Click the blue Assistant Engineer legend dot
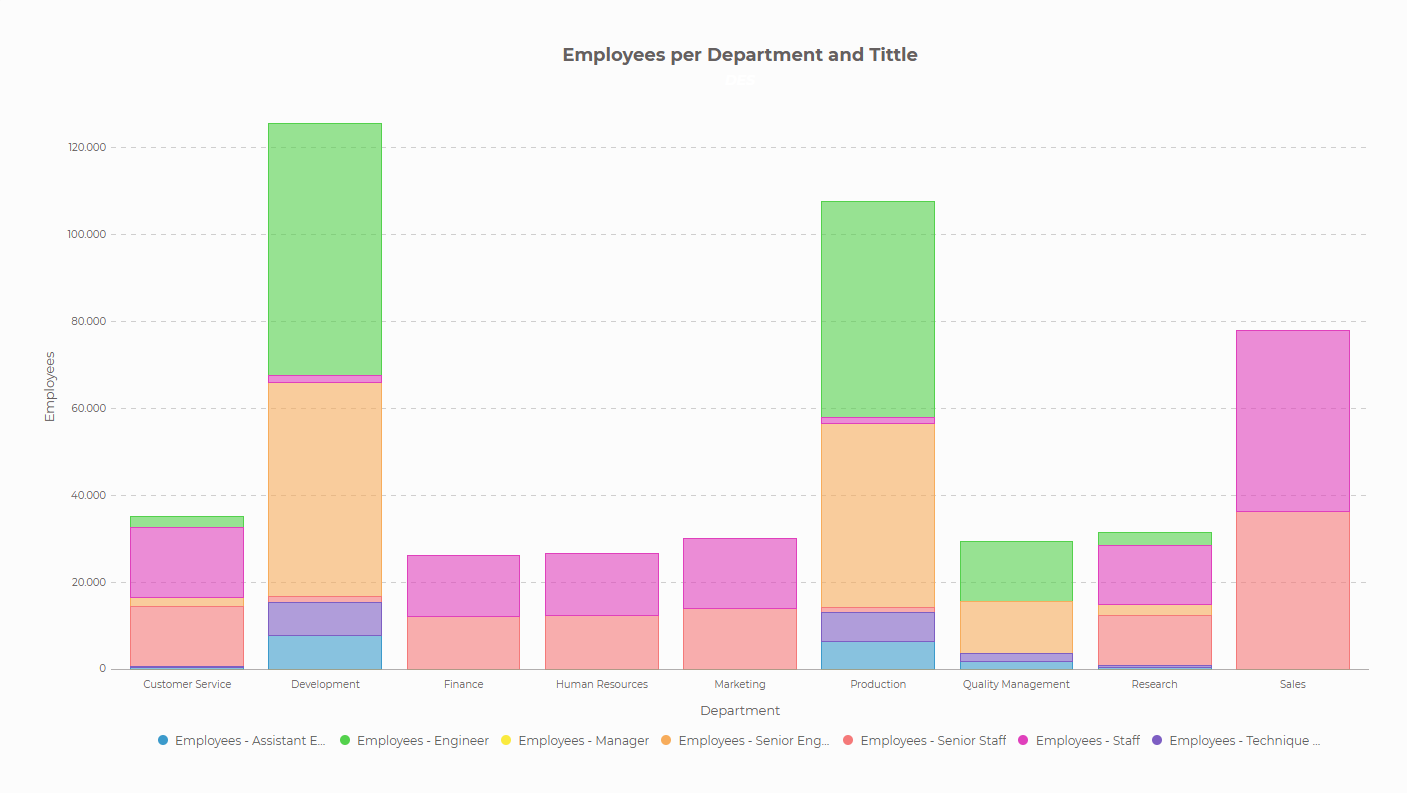 pos(163,741)
